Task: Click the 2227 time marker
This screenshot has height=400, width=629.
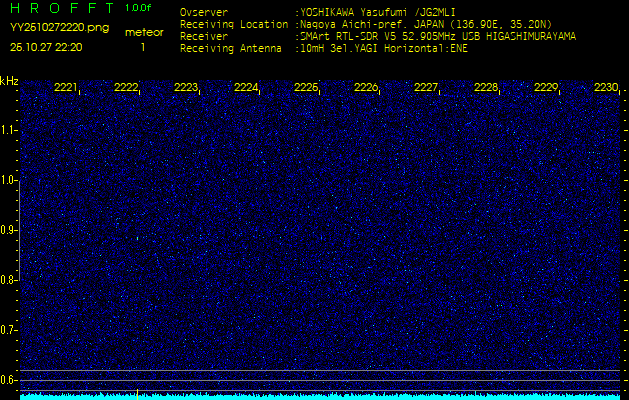Action: tap(426, 88)
